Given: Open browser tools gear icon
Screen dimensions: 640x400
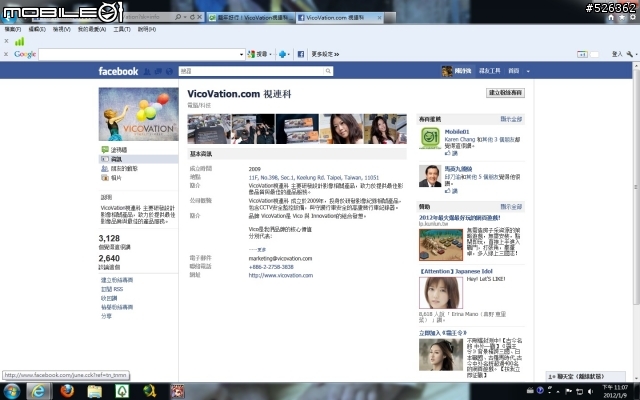Looking at the screenshot, I should tap(633, 18).
